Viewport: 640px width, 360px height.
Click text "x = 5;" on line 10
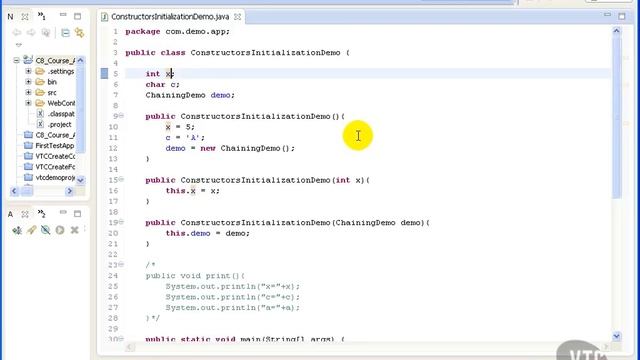pos(180,127)
